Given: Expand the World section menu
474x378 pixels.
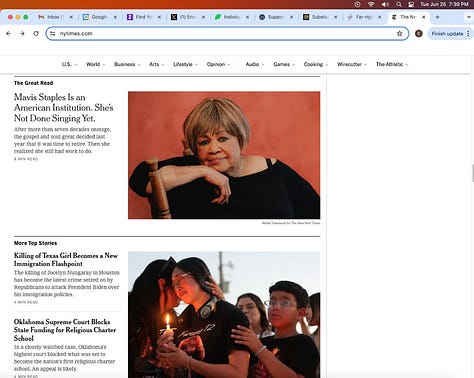Looking at the screenshot, I should click(x=95, y=64).
